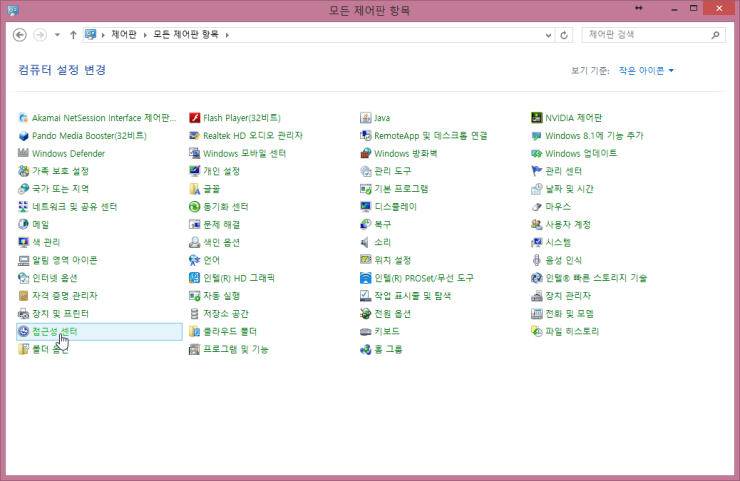Click the 접근성 센터 icon
Screen dimensions: 740x481
point(23,331)
